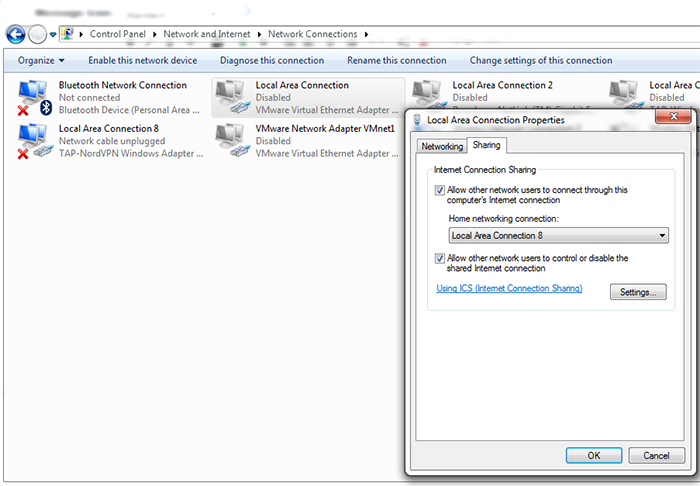Click the Network Connections breadcrumb
The image size is (700, 486).
point(312,34)
